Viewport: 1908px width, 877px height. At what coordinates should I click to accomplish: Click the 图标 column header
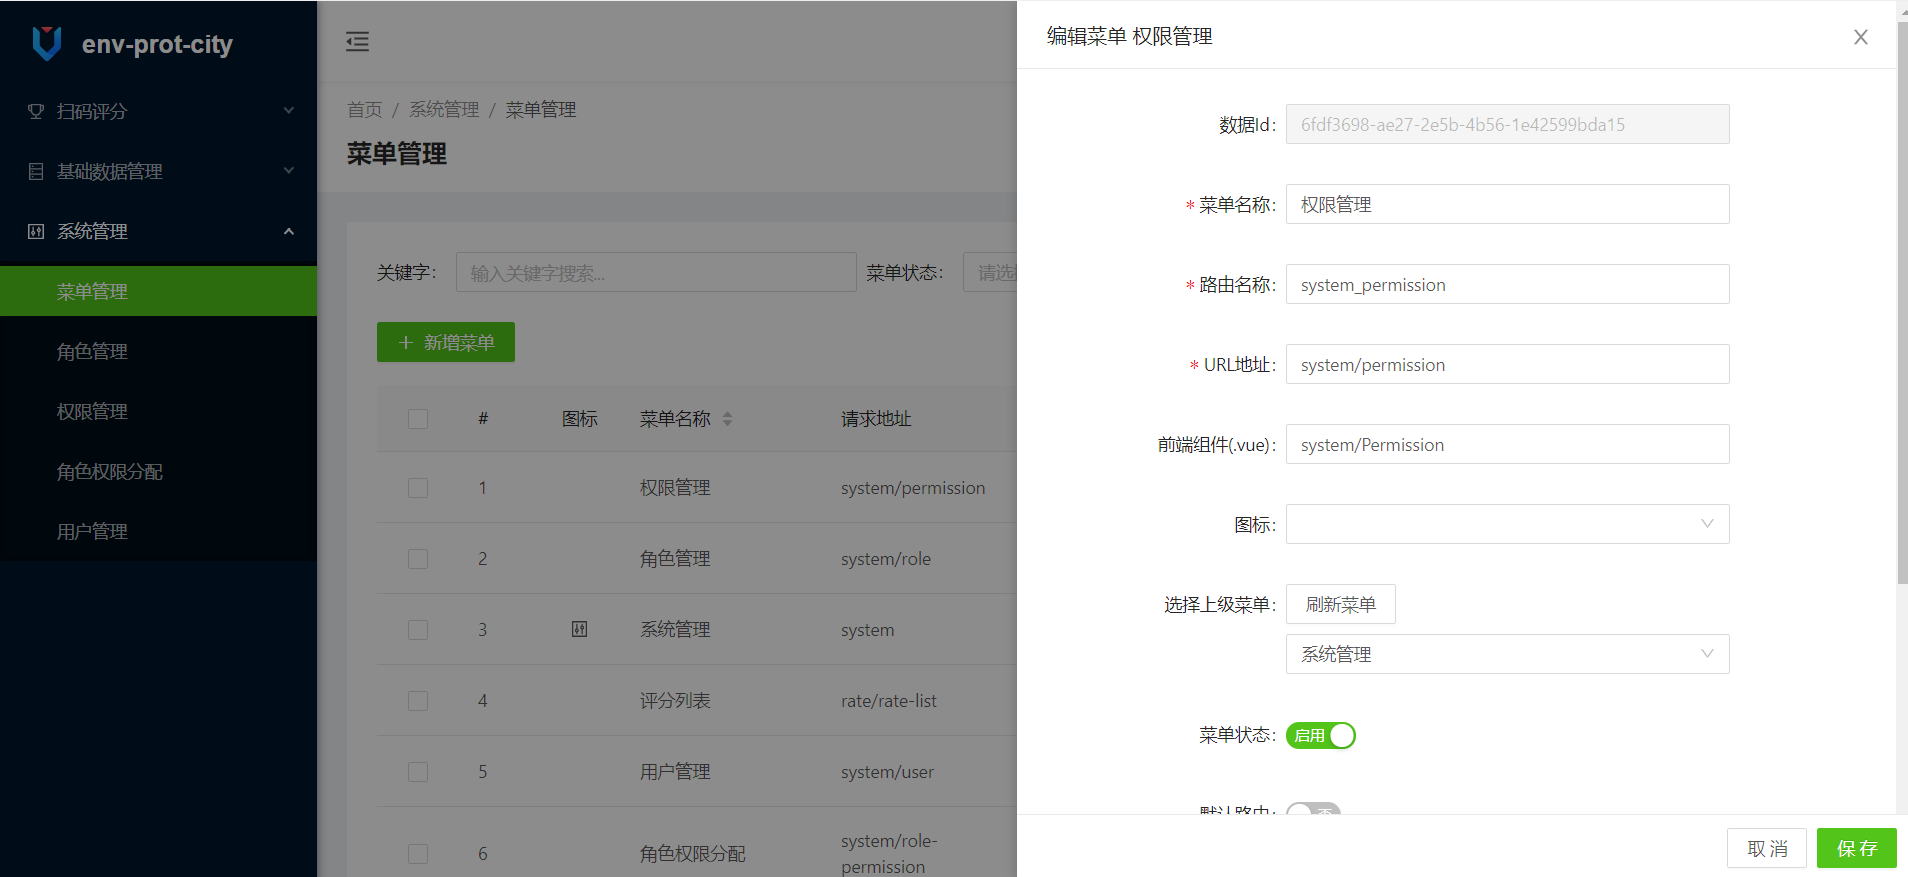580,419
